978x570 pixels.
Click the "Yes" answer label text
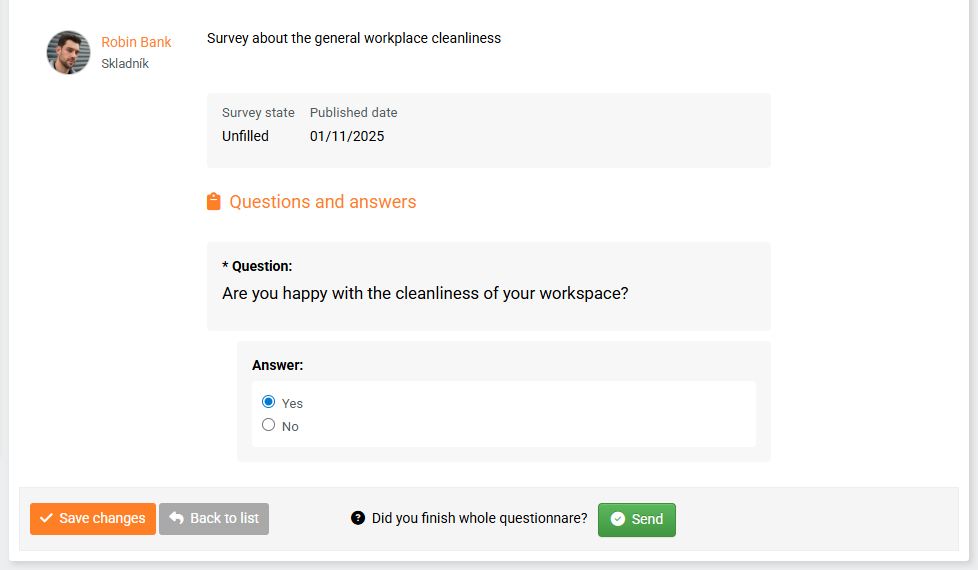292,403
